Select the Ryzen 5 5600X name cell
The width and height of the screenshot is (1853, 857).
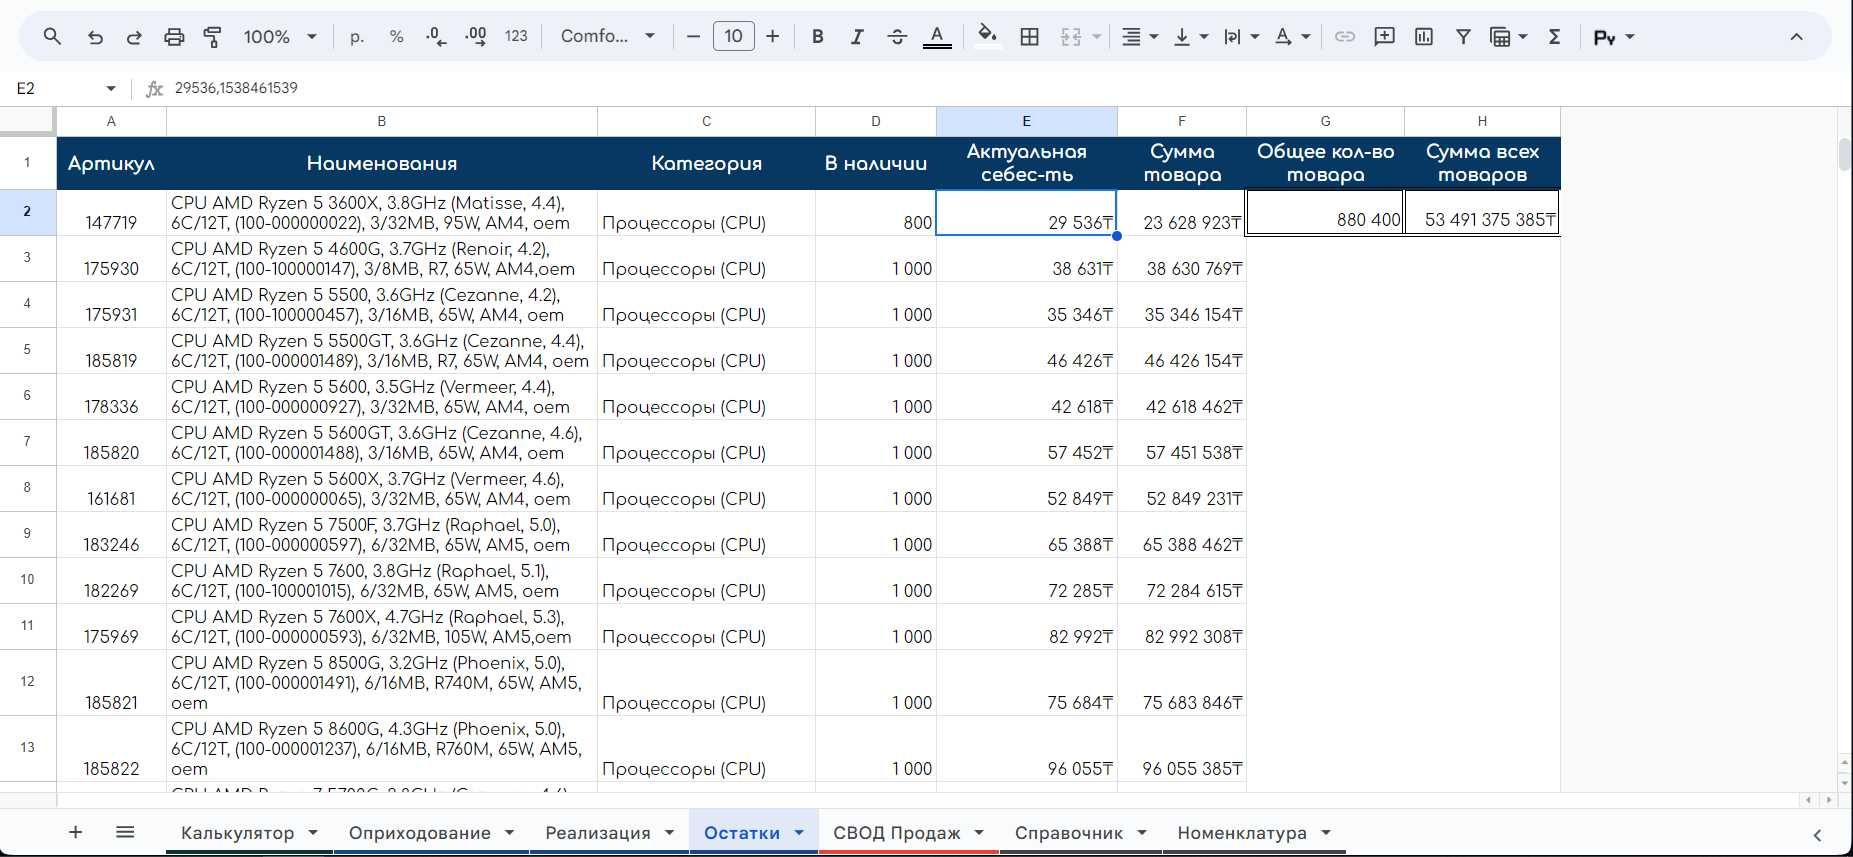pos(381,489)
